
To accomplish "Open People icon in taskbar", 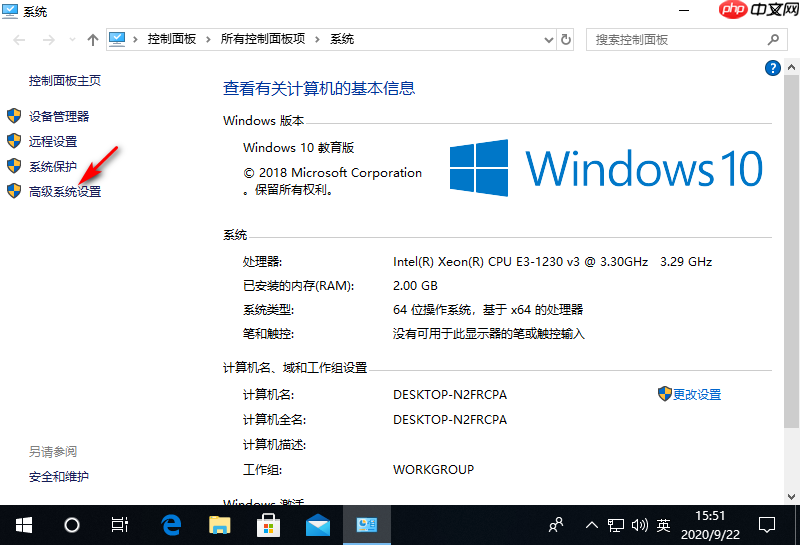I will pos(556,525).
